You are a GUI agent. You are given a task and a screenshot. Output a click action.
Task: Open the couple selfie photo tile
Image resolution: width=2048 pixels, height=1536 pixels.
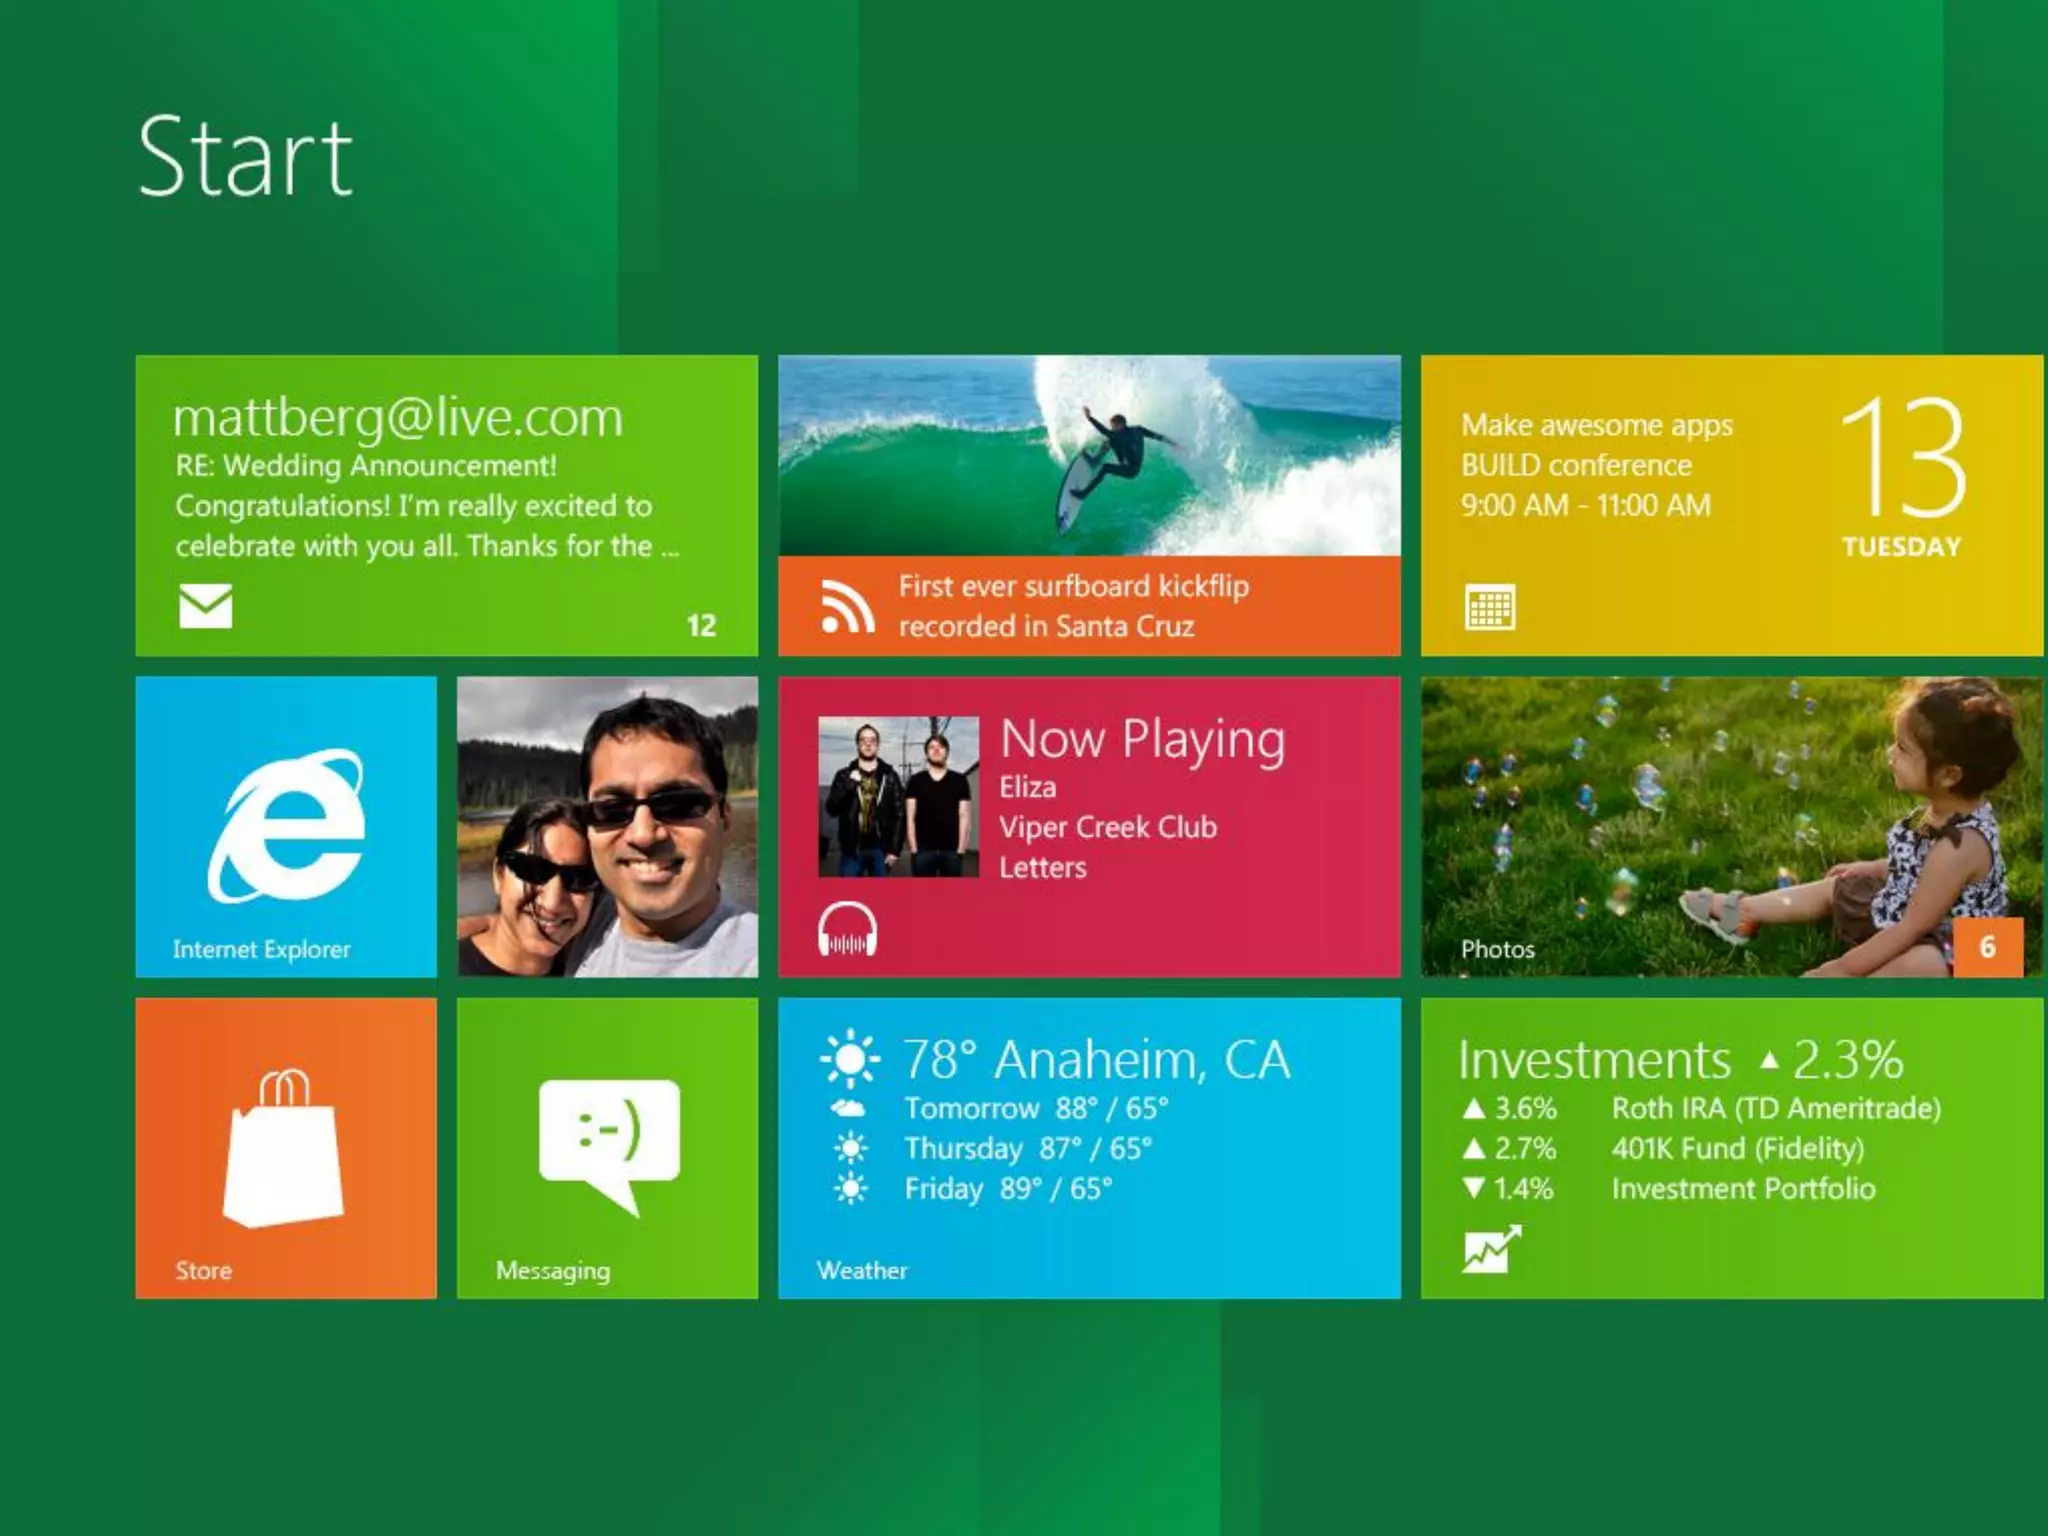point(607,826)
